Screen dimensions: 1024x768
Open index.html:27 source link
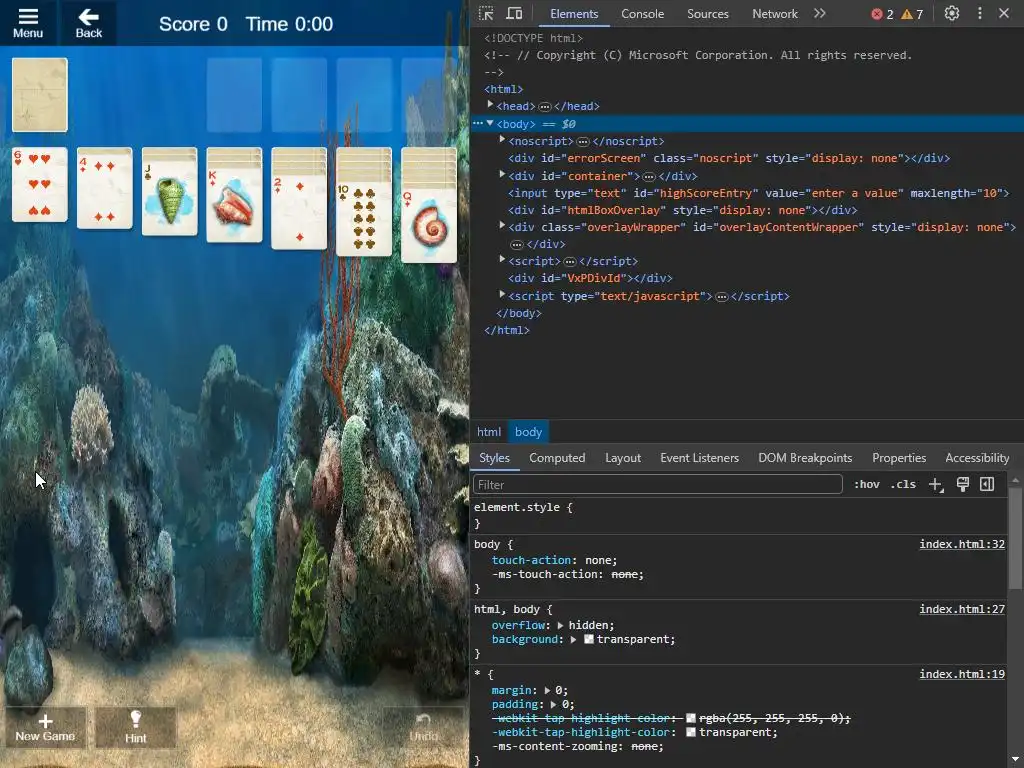tap(962, 609)
